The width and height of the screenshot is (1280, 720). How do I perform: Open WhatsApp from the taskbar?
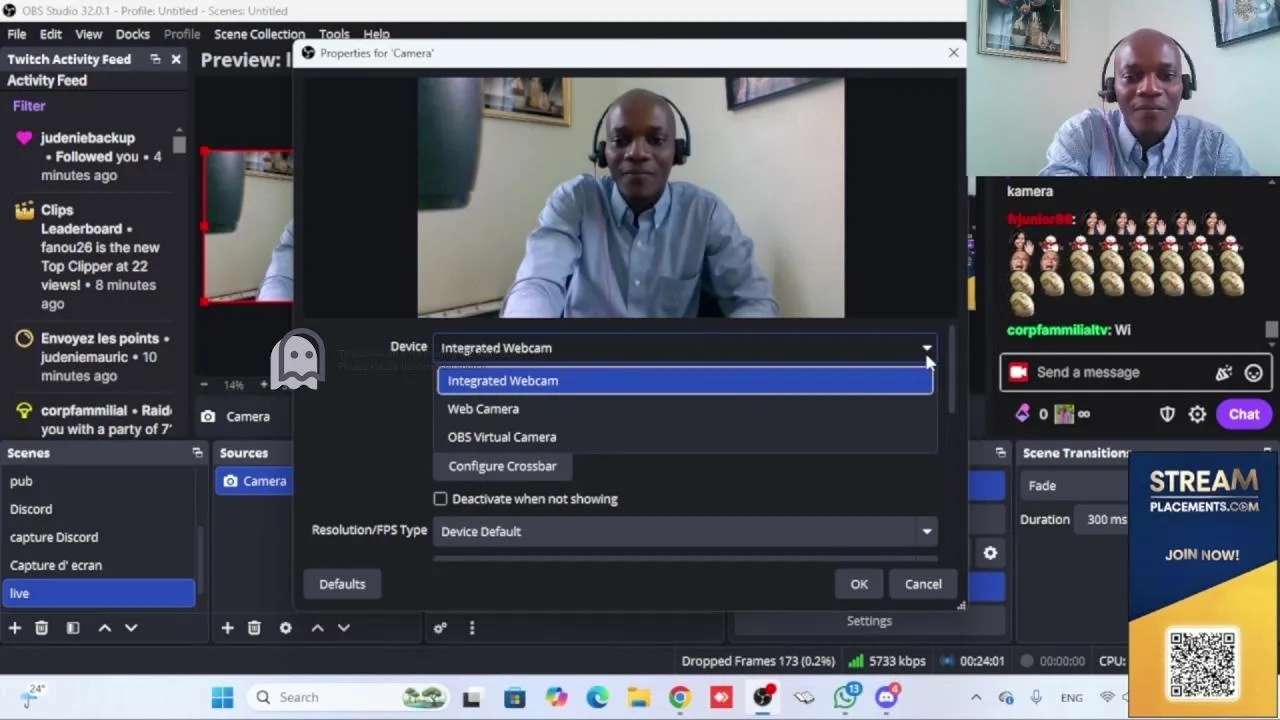tap(846, 697)
